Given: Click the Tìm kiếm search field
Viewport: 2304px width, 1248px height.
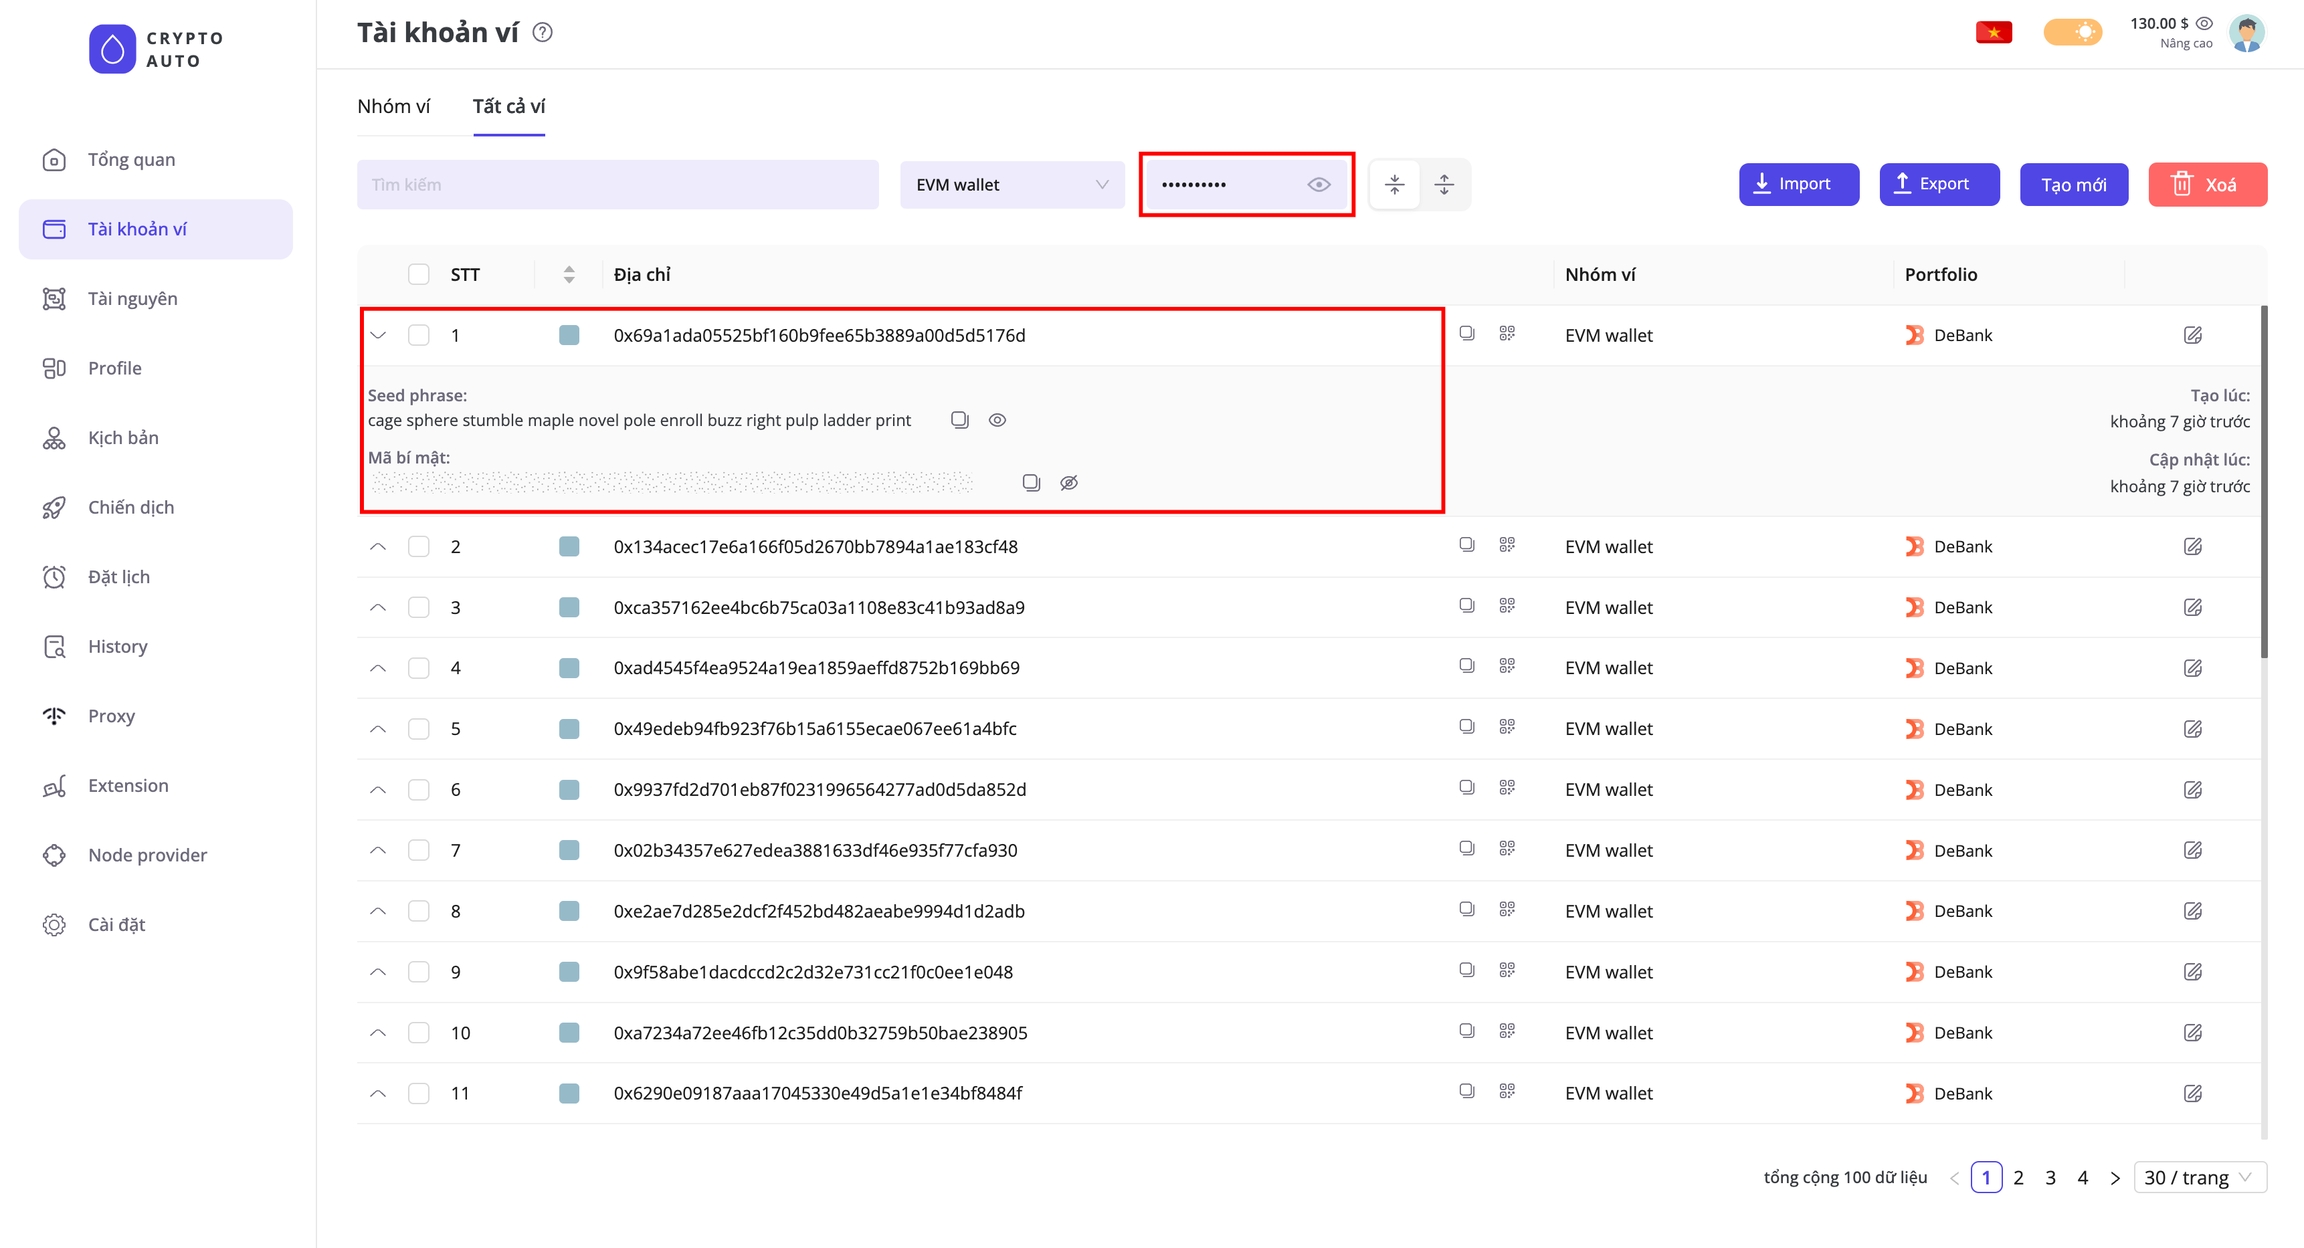Looking at the screenshot, I should pyautogui.click(x=617, y=185).
